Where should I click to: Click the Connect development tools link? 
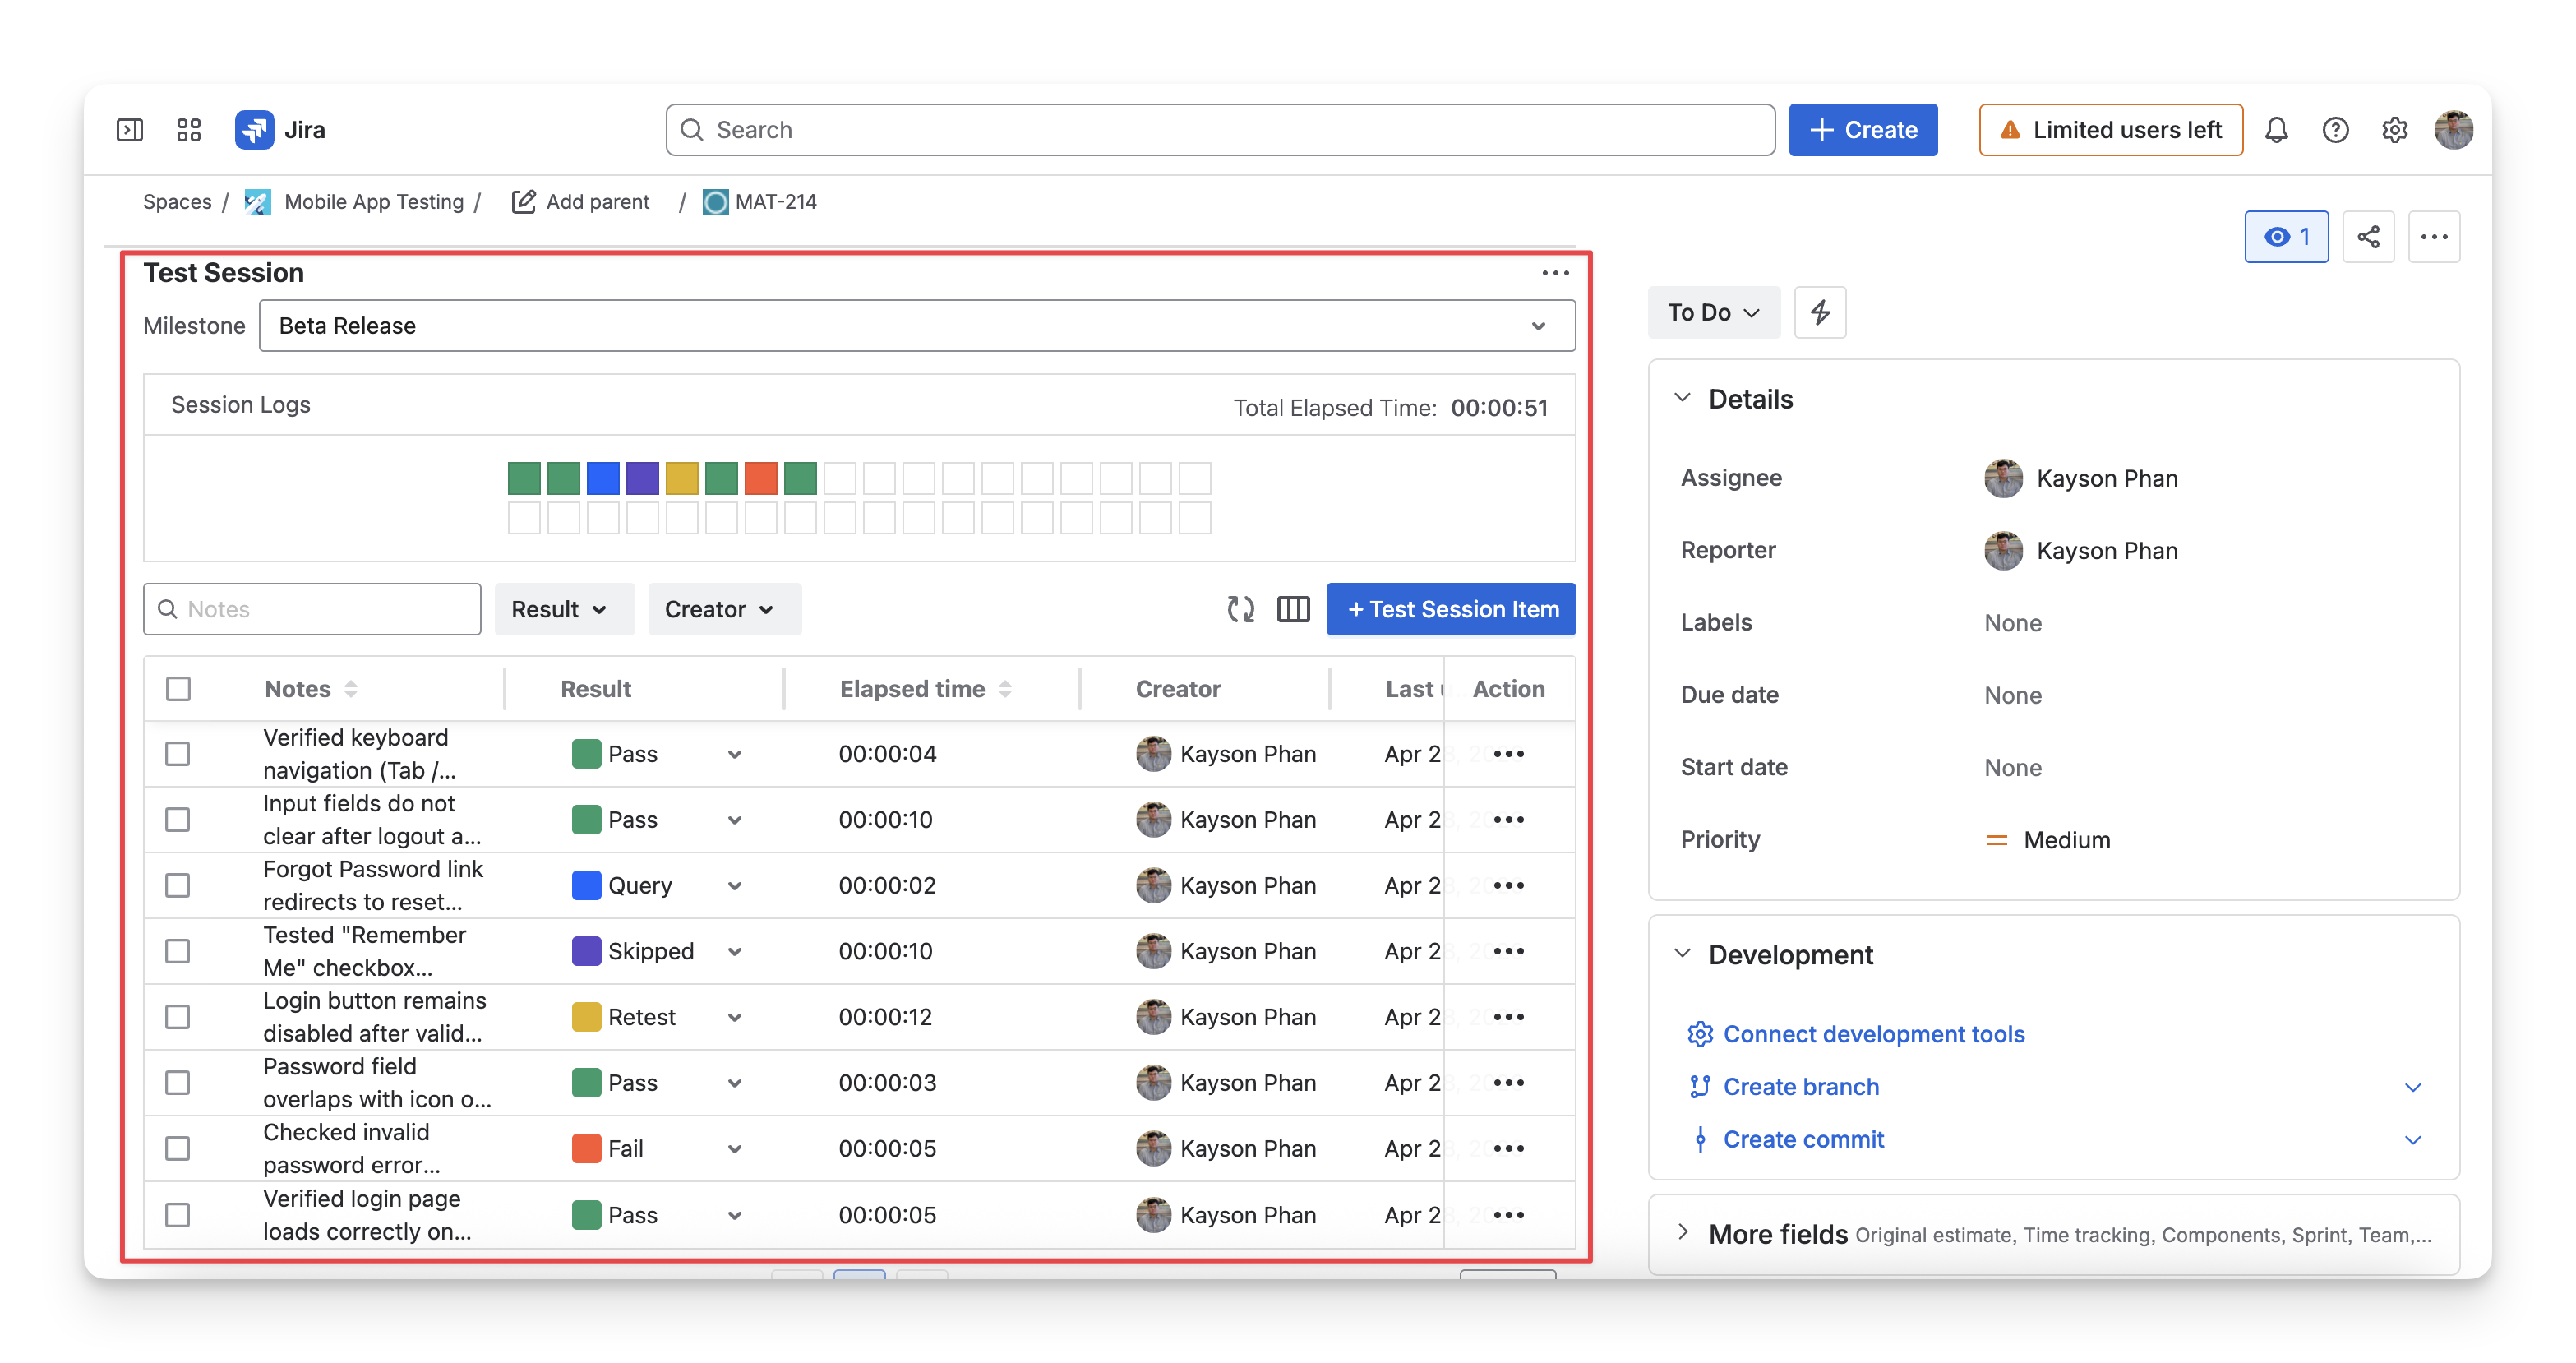[x=1873, y=1034]
